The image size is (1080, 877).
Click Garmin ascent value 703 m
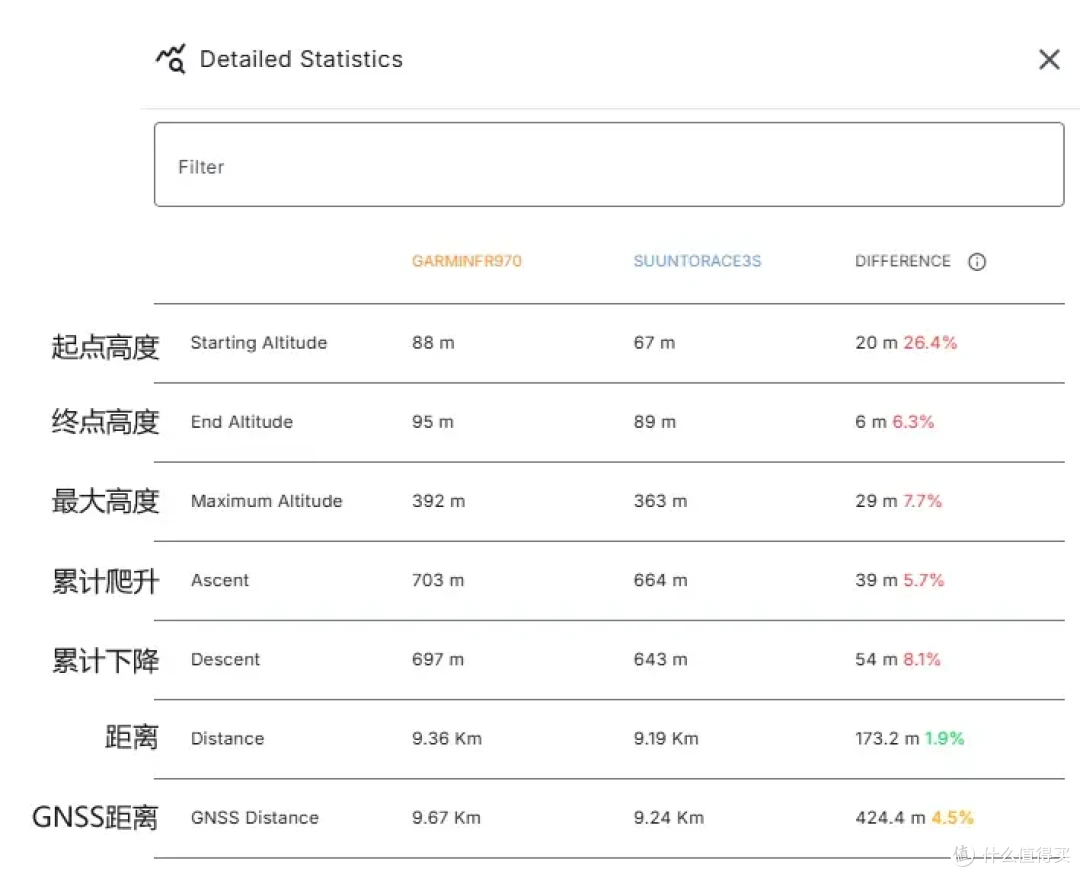(x=438, y=580)
